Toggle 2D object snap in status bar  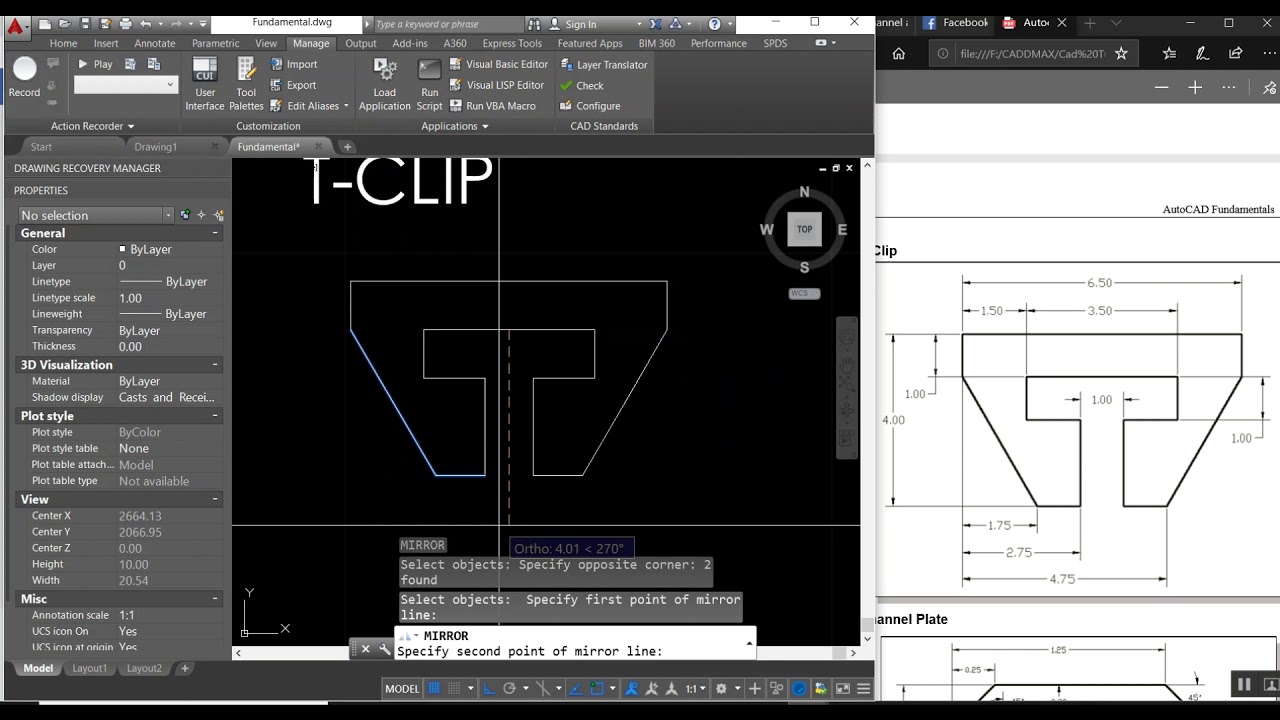tap(597, 688)
